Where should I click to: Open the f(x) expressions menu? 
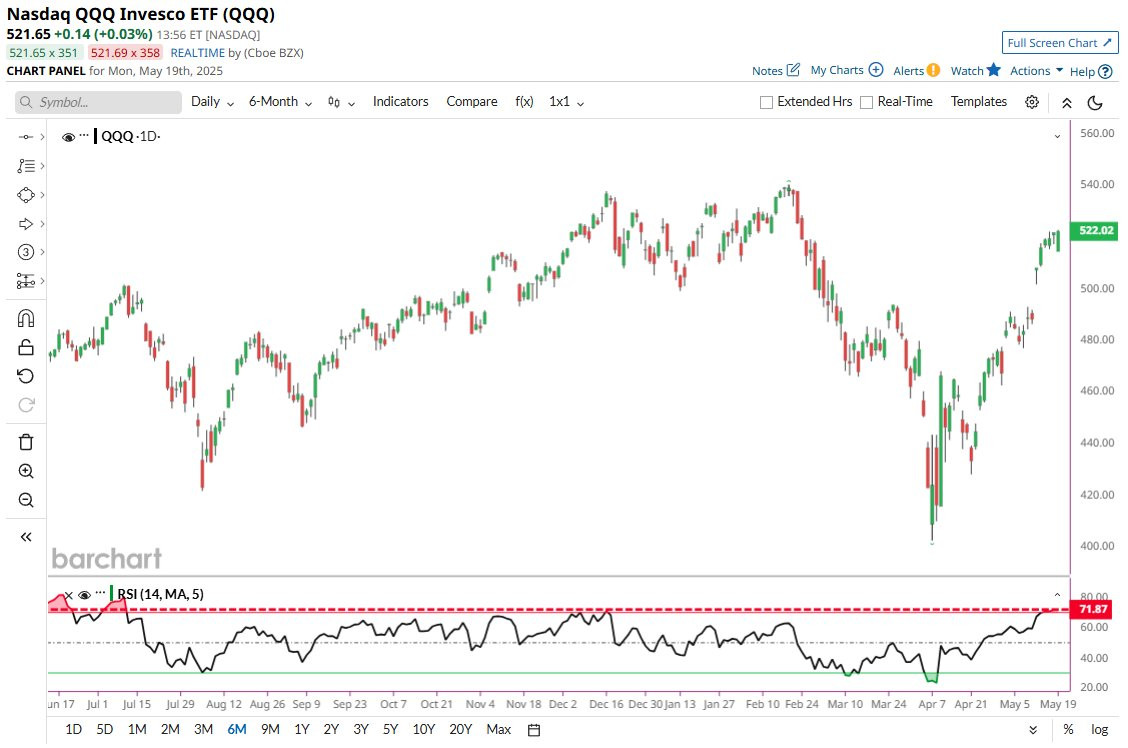[x=524, y=102]
